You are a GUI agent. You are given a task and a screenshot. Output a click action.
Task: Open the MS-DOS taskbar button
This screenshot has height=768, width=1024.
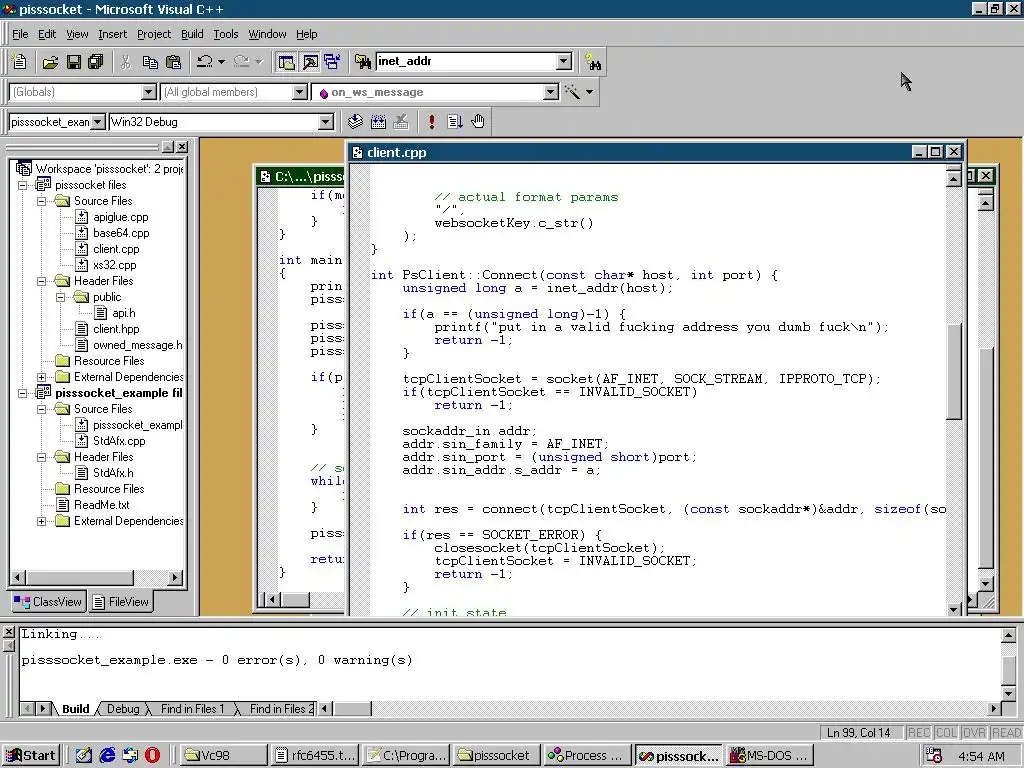point(771,756)
